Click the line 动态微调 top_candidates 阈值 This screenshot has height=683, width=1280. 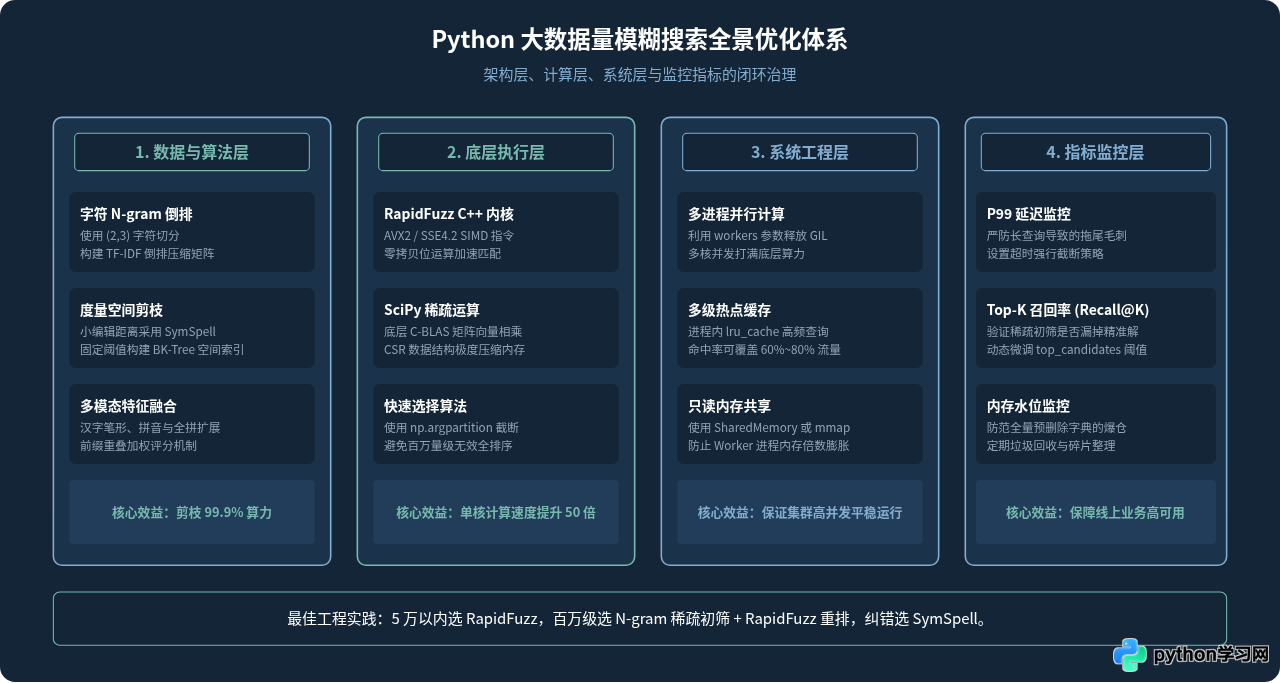tap(1067, 350)
